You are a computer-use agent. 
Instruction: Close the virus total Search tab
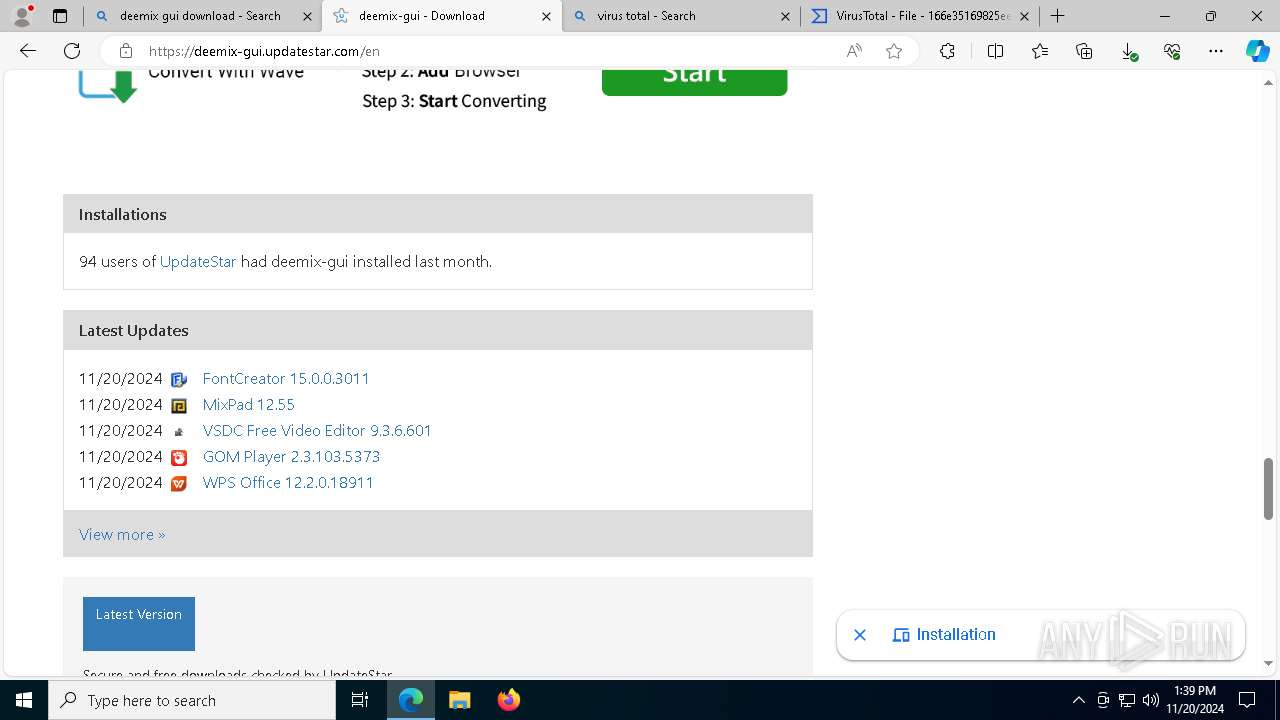[785, 16]
